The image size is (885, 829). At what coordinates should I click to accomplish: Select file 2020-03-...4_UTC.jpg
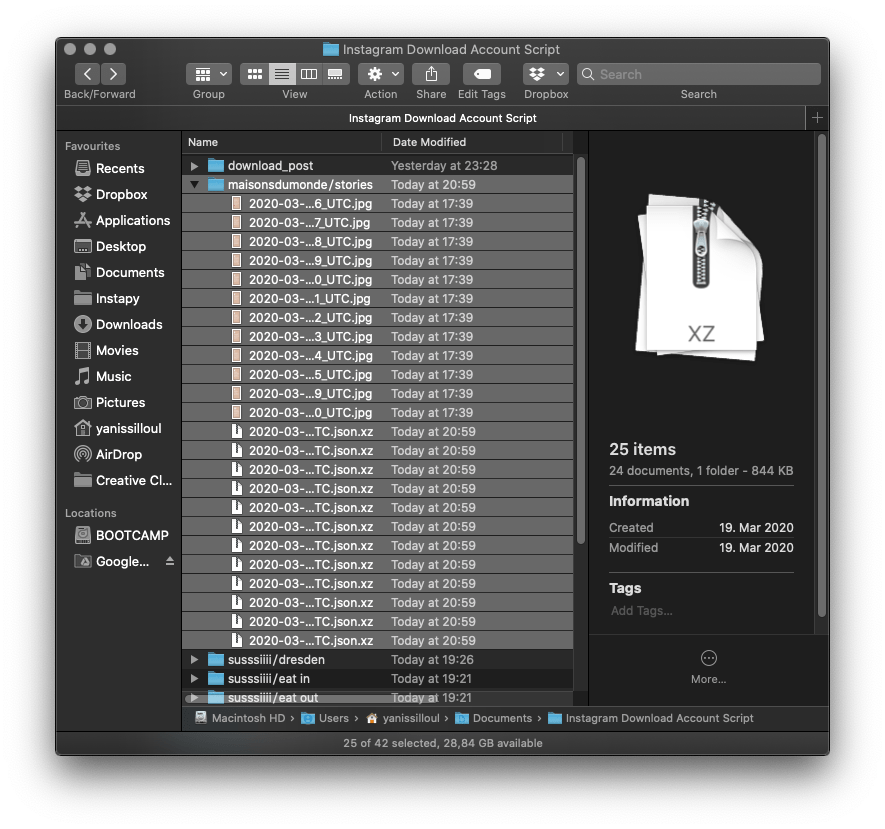coord(377,356)
